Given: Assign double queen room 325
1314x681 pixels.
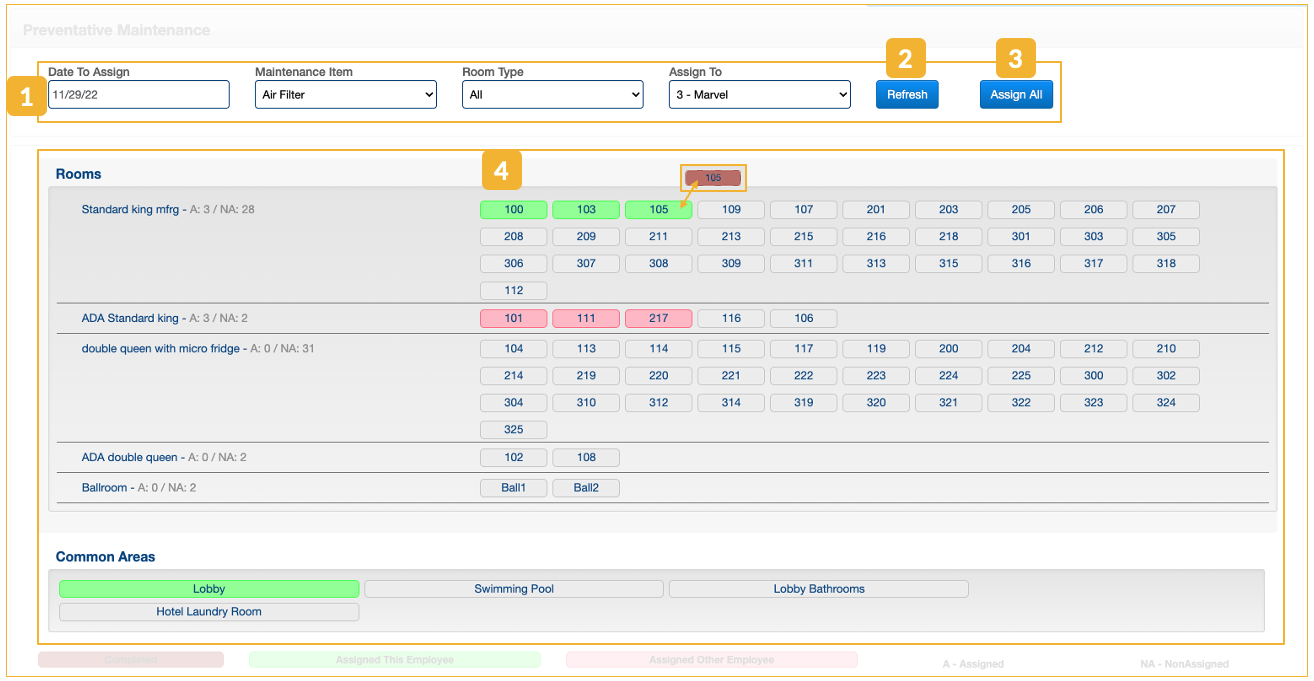Looking at the screenshot, I should click(x=514, y=430).
